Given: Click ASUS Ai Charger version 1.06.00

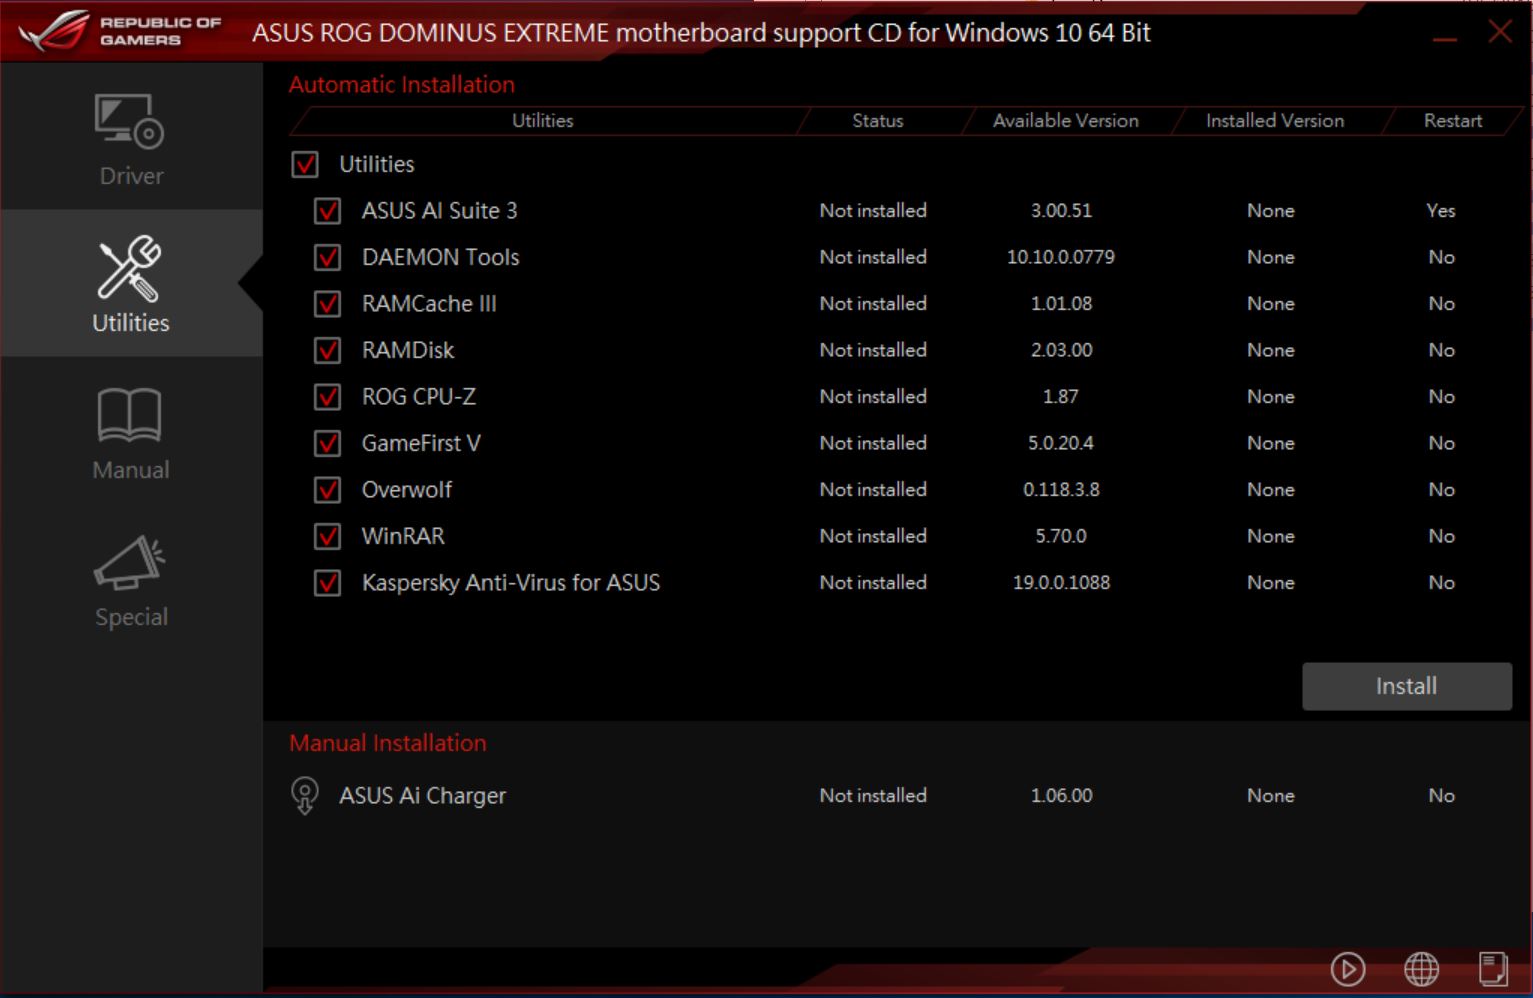Looking at the screenshot, I should click(1061, 796).
